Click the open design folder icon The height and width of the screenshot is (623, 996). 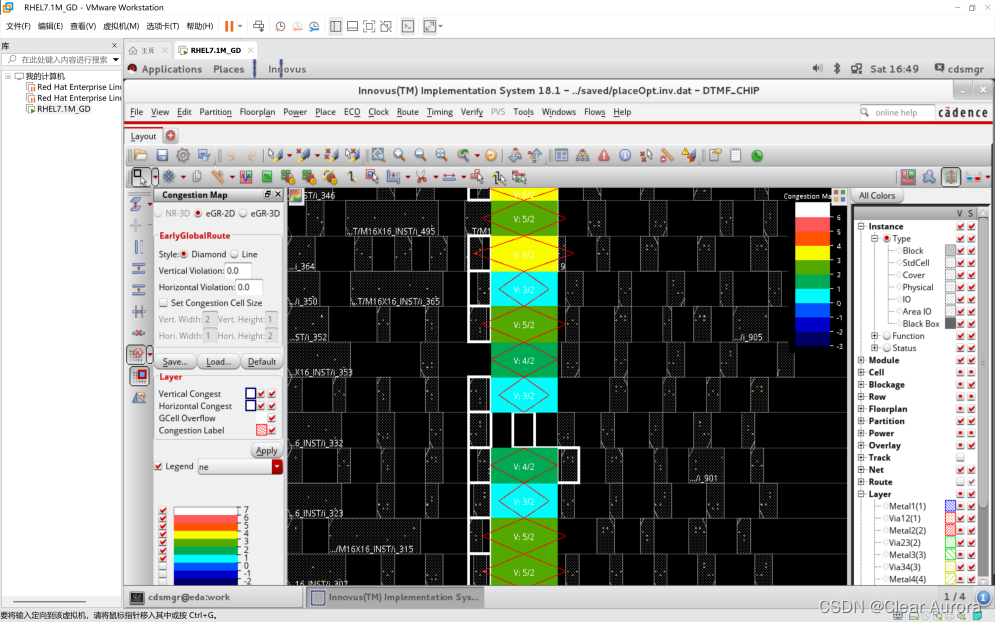[140, 156]
